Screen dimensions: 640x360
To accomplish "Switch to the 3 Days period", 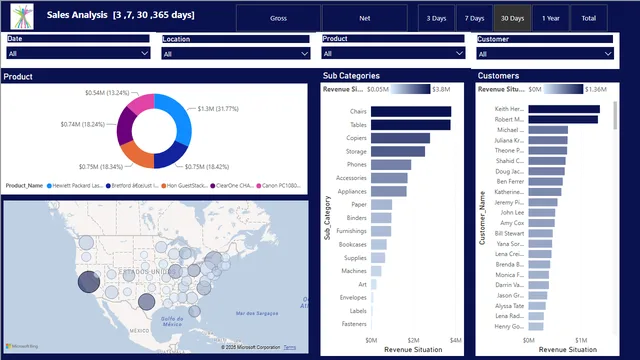I will 436,18.
